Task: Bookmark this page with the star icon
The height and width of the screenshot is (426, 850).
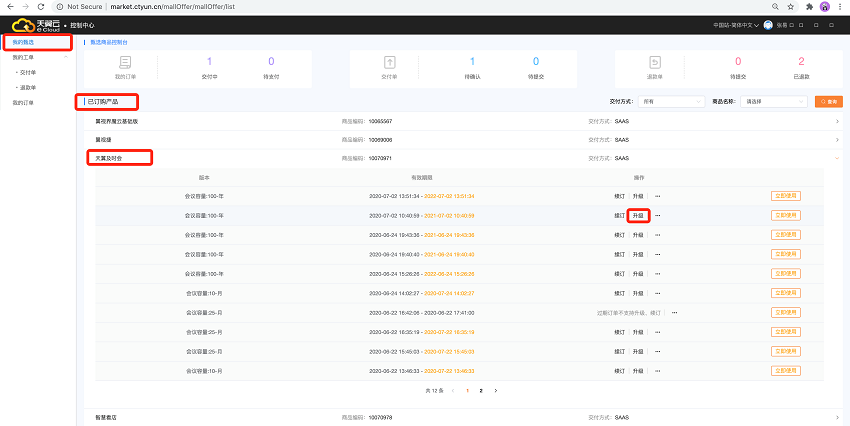Action: click(792, 6)
